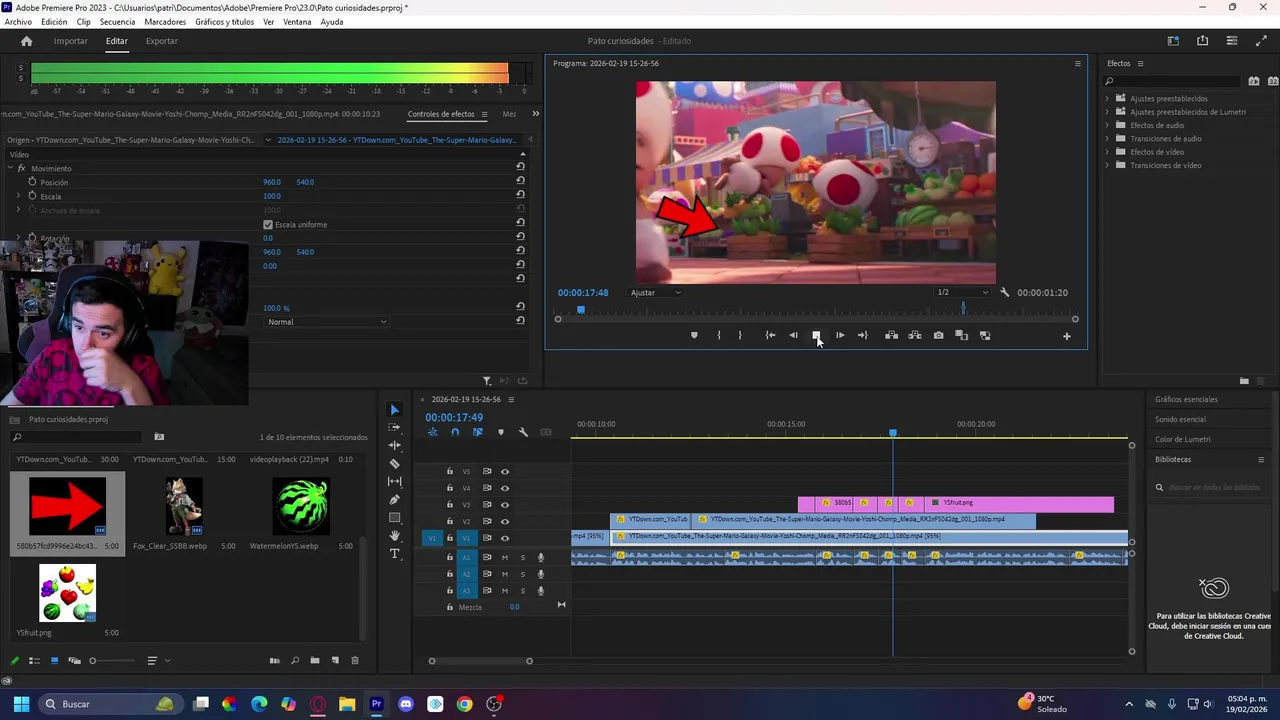Select the Hand tool

coord(394,536)
